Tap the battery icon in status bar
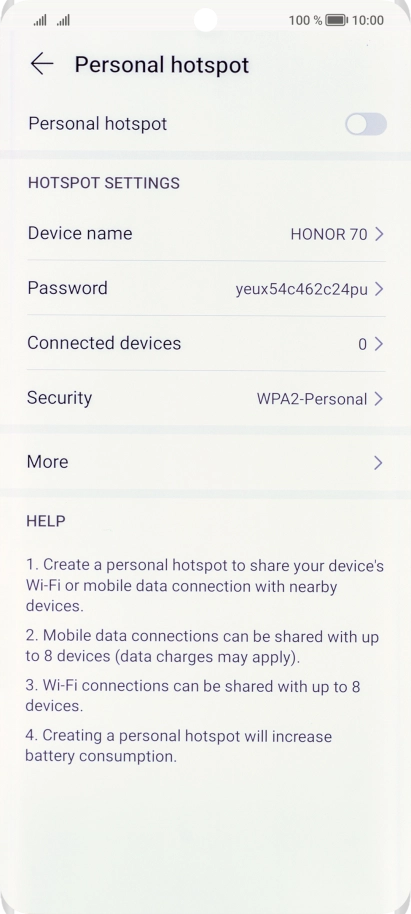Image resolution: width=411 pixels, height=914 pixels. (336, 20)
